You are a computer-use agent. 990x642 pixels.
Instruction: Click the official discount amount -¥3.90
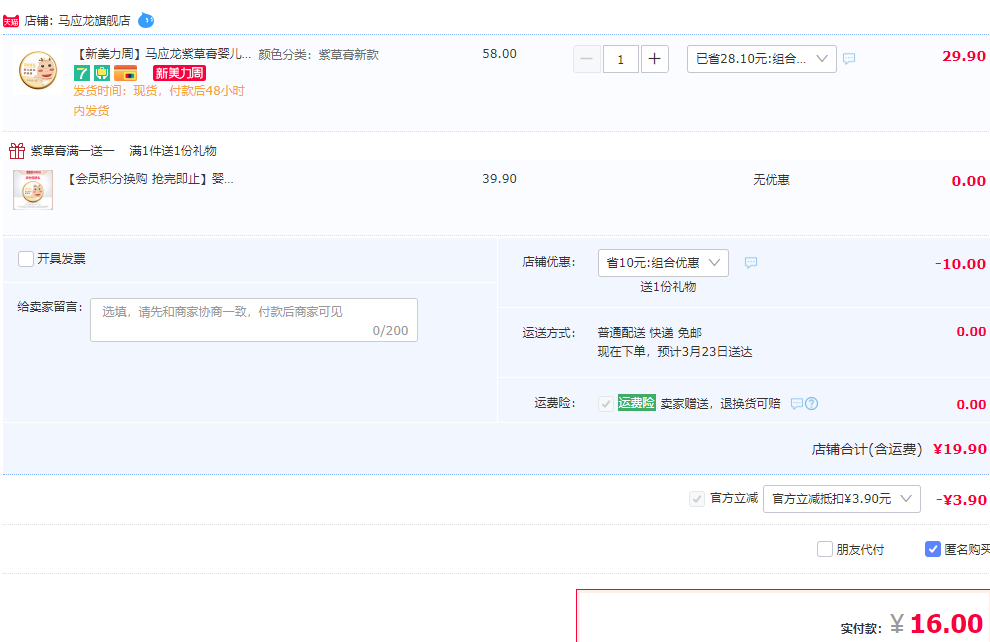[961, 500]
